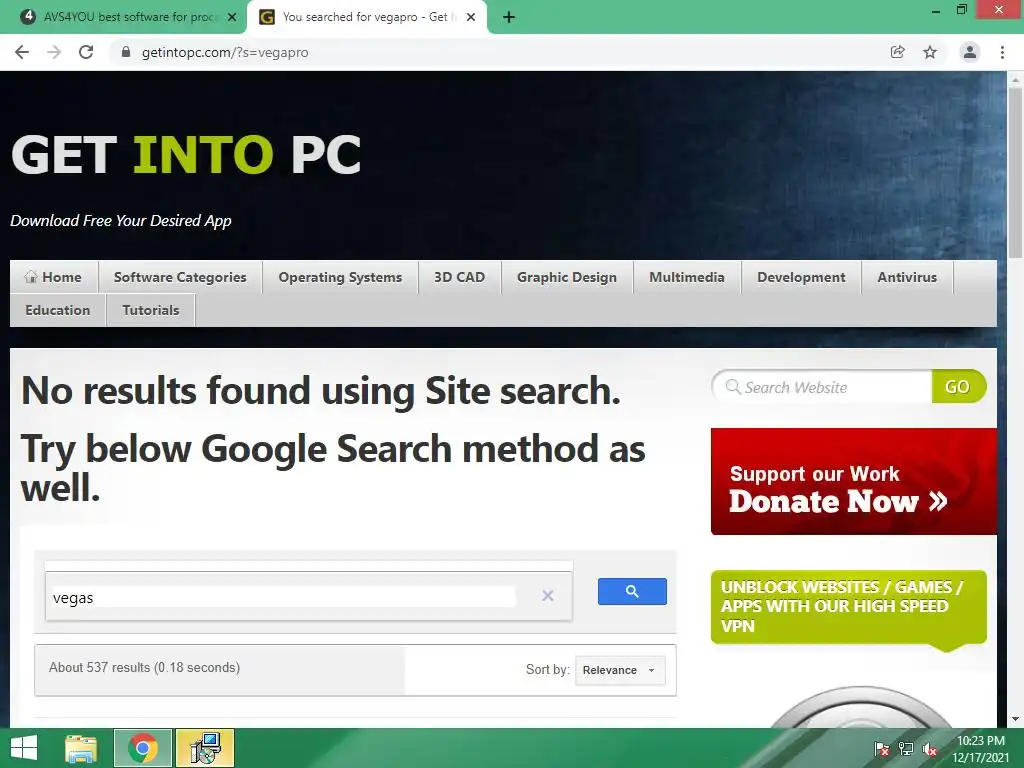Open Education menu item
This screenshot has height=768, width=1024.
tap(57, 310)
